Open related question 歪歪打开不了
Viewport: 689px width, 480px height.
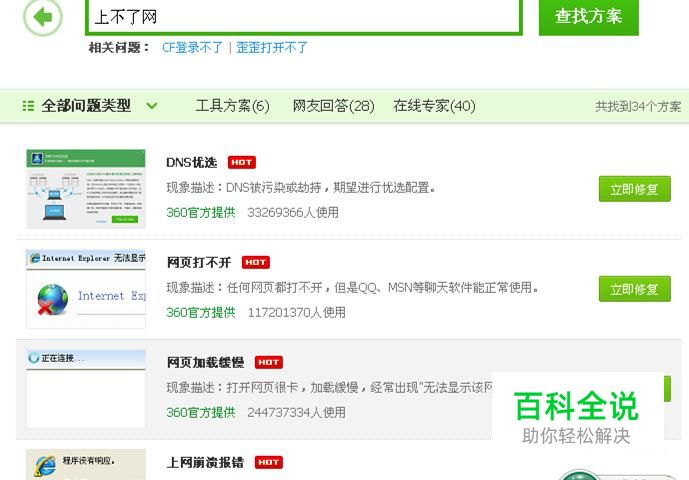pyautogui.click(x=272, y=47)
